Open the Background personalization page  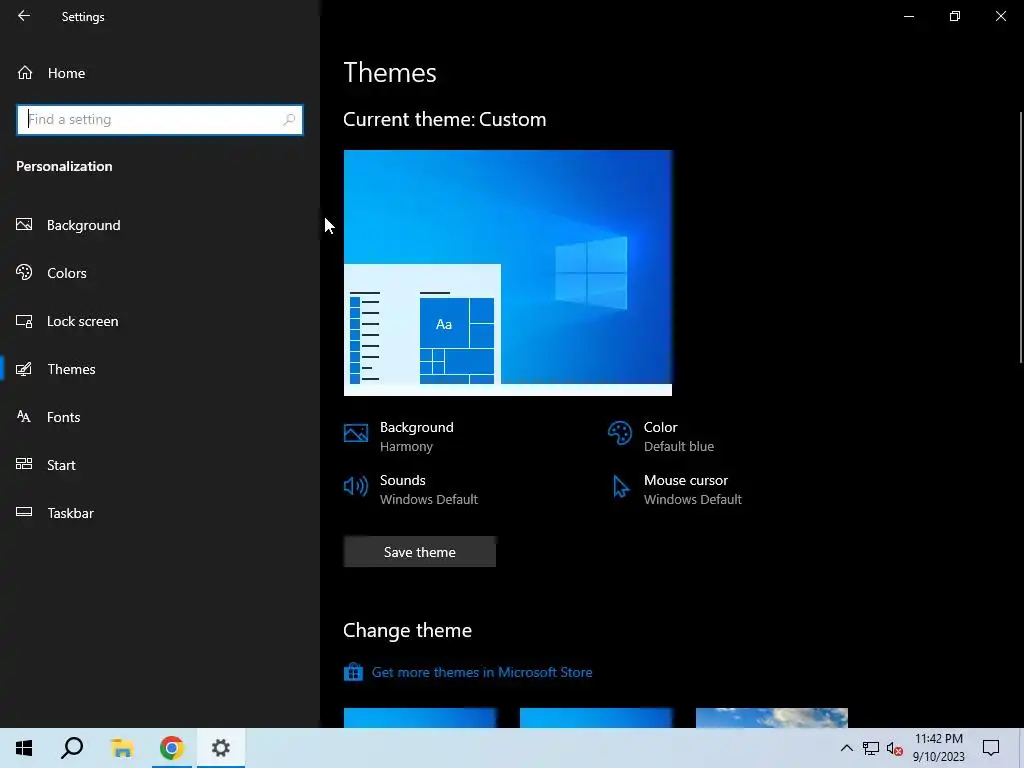tap(160, 225)
